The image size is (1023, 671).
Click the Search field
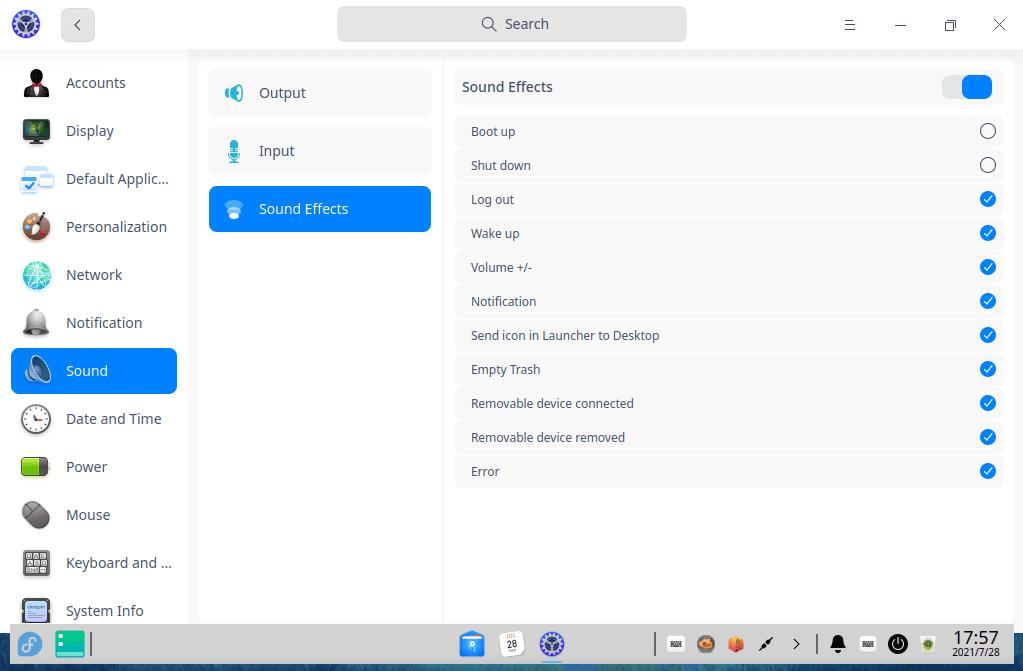[512, 24]
